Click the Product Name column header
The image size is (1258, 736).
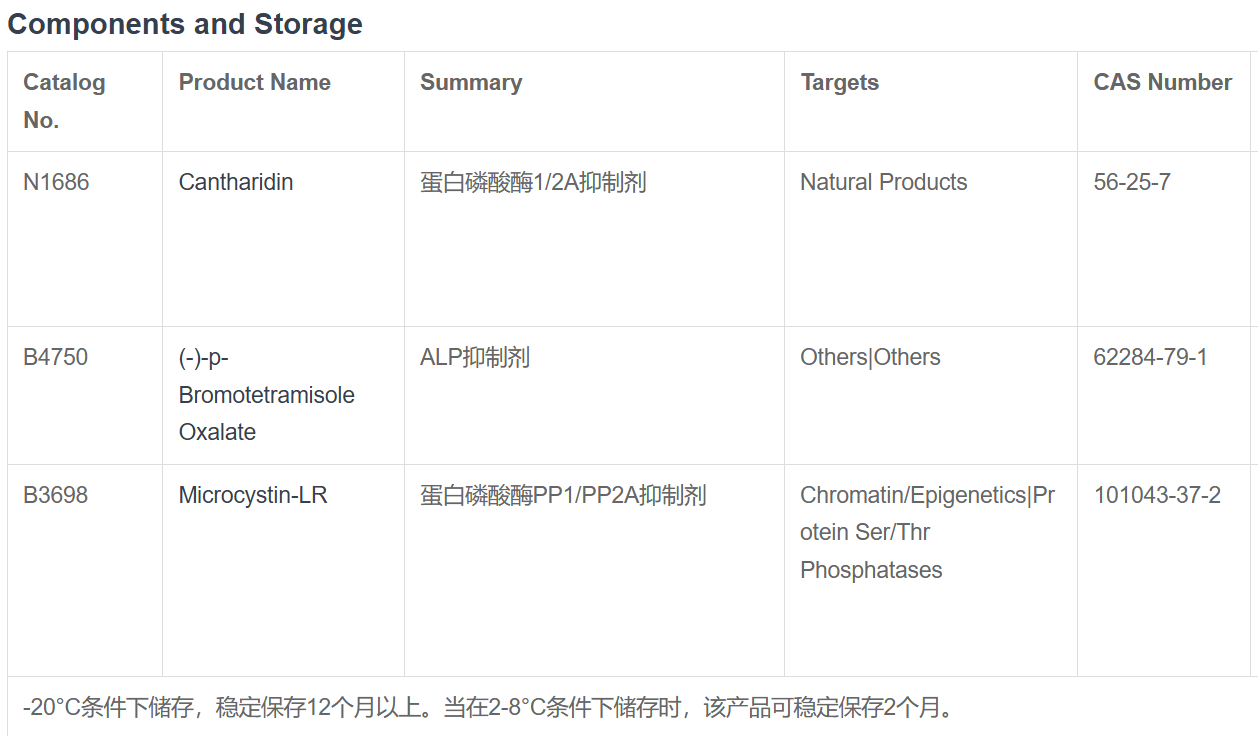(255, 82)
